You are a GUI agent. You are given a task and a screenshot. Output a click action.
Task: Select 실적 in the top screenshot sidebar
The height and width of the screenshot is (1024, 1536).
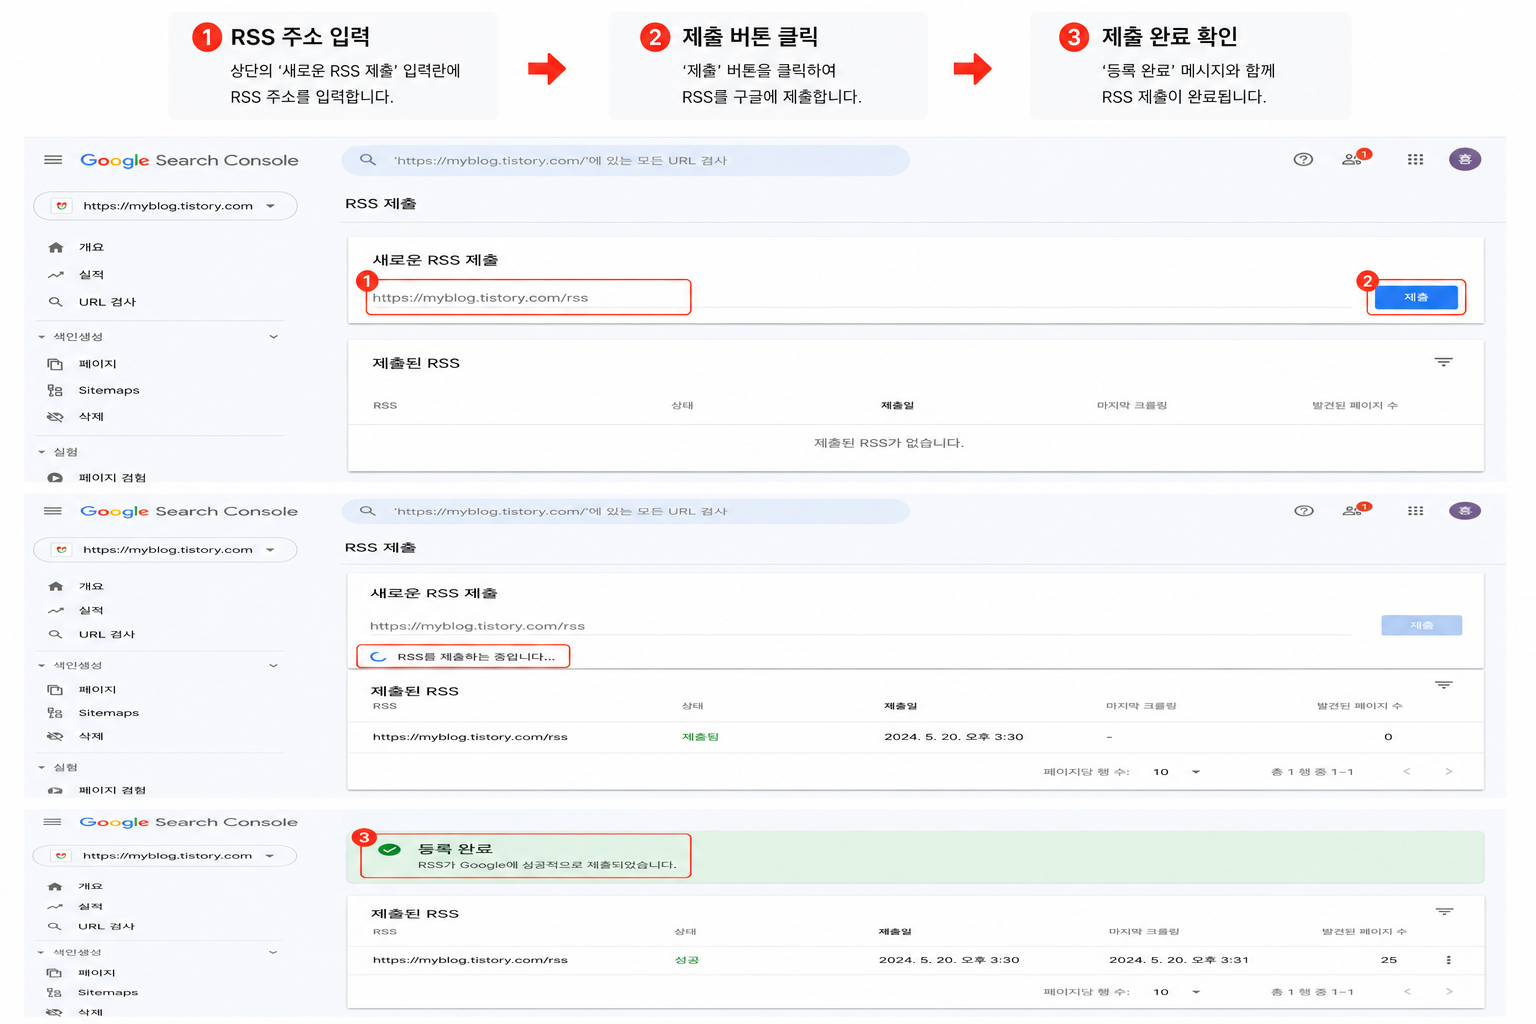(91, 275)
